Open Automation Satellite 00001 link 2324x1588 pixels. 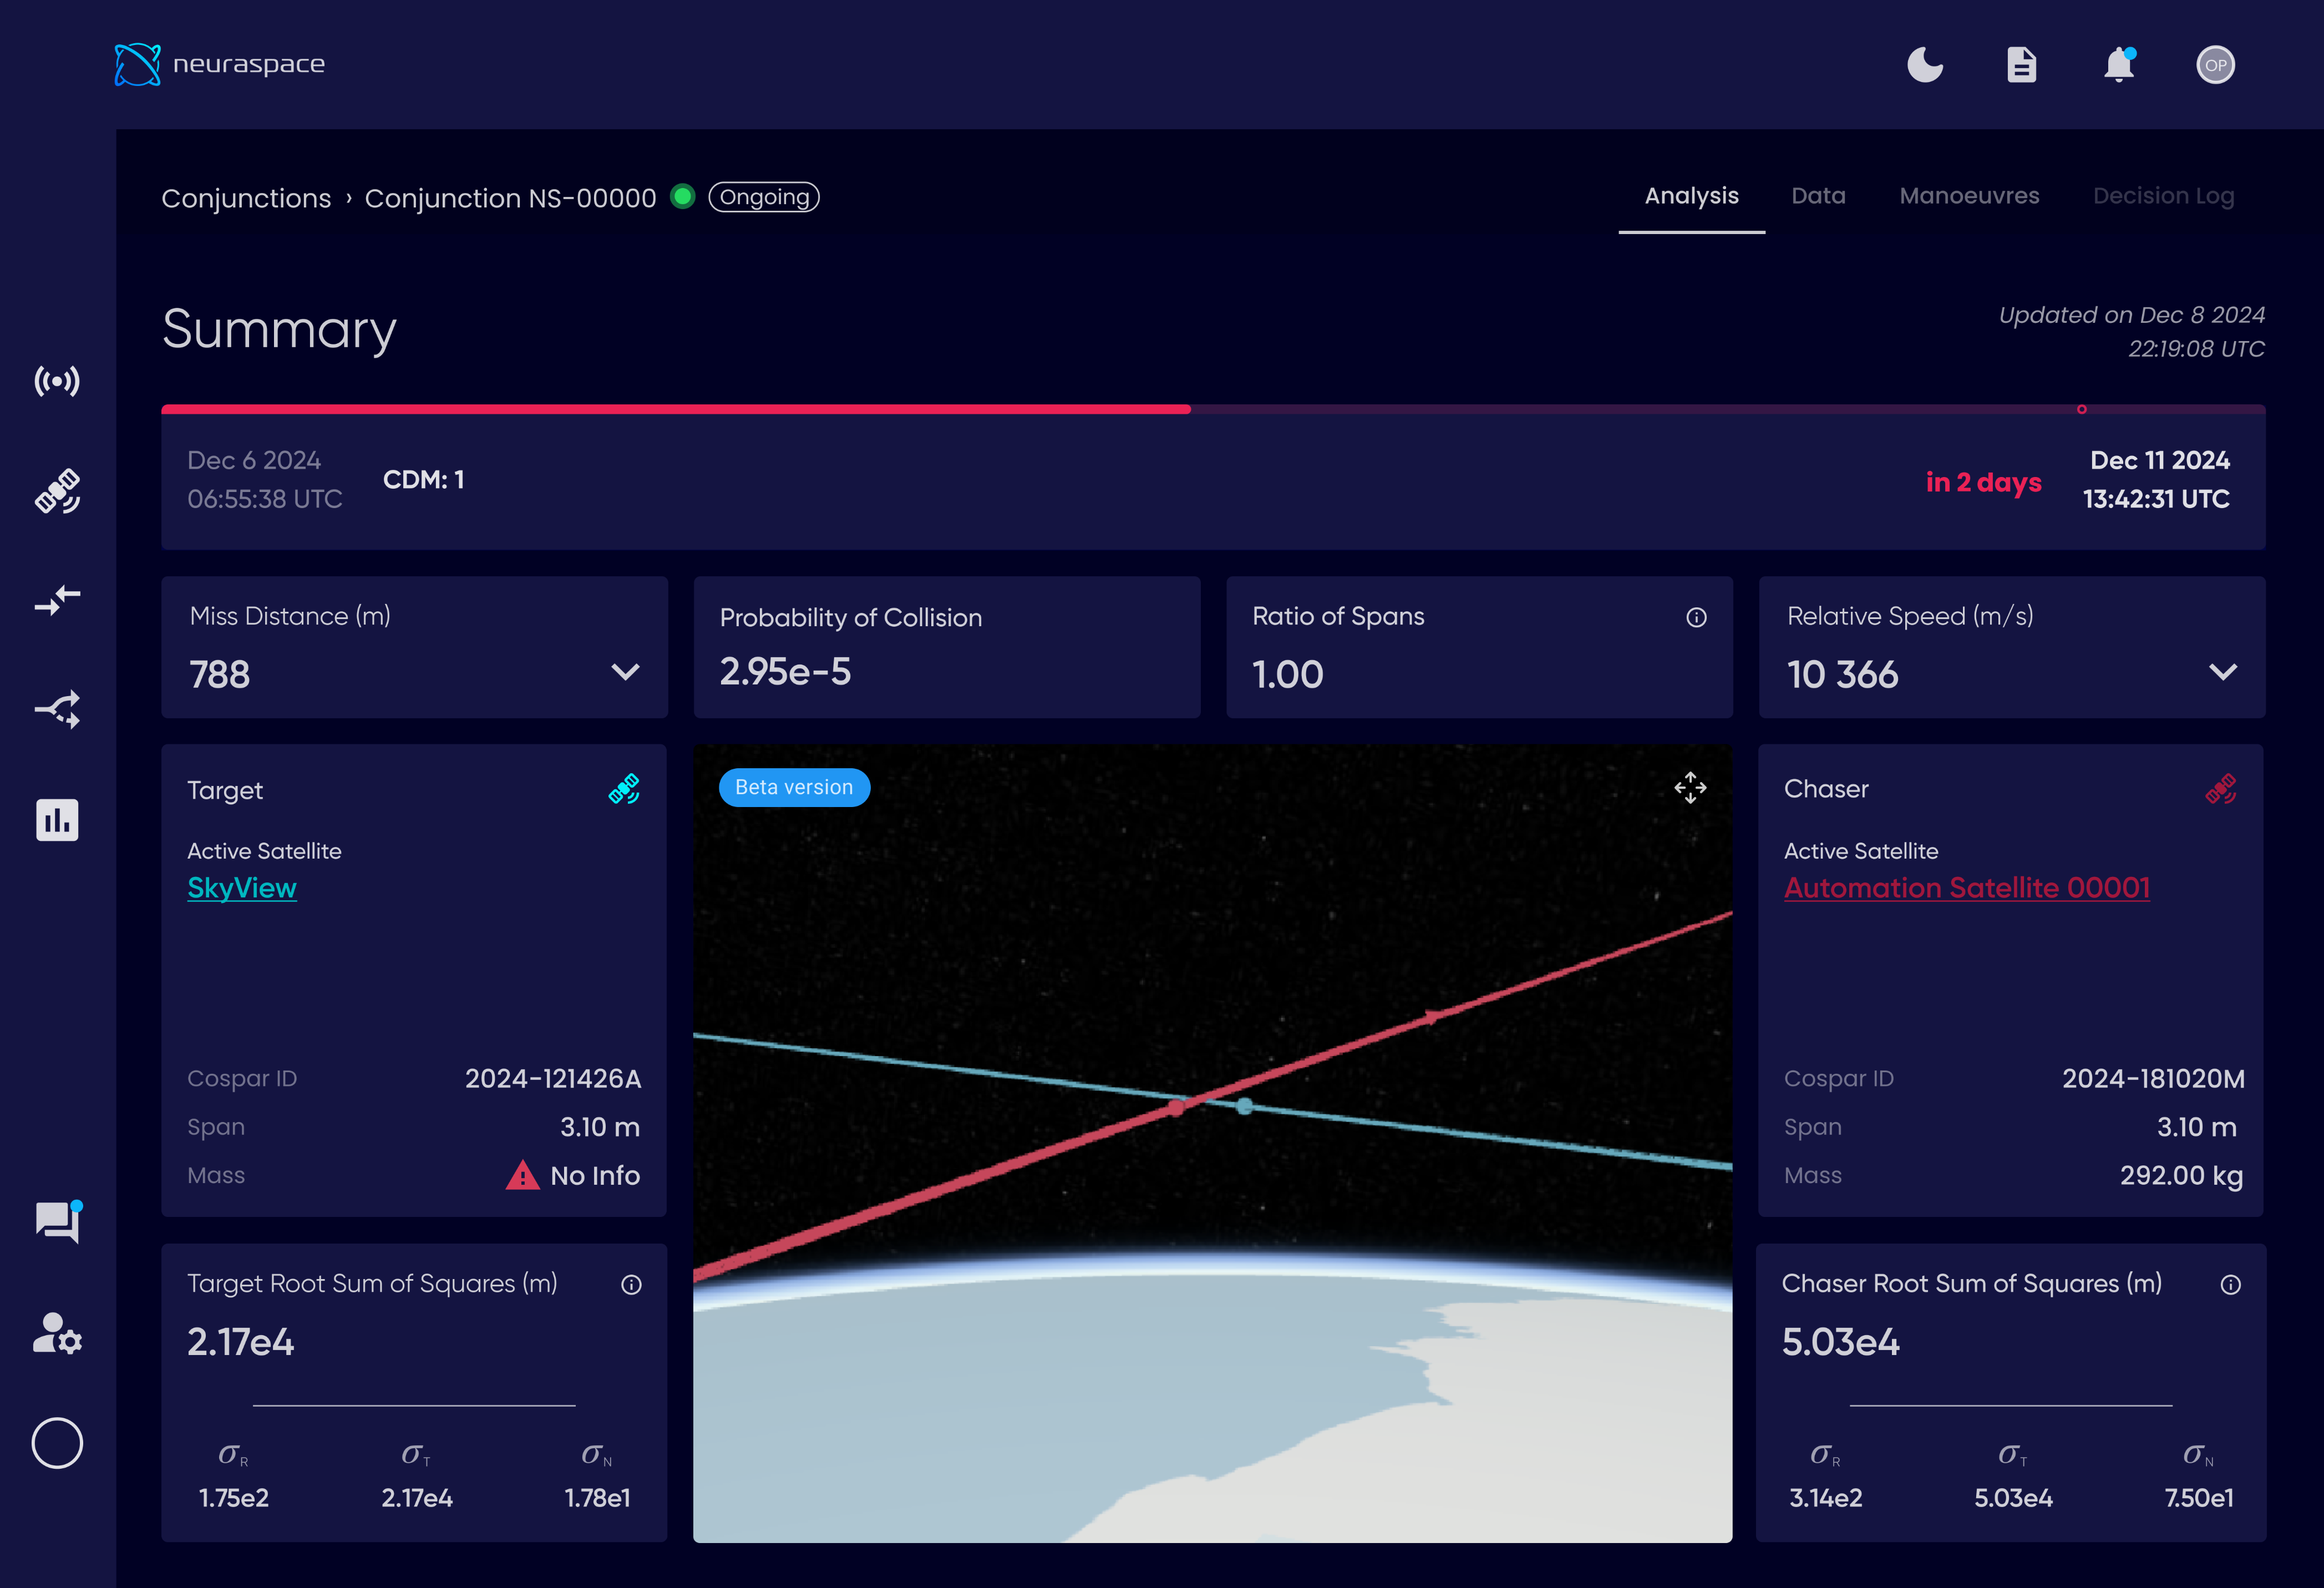[1966, 888]
